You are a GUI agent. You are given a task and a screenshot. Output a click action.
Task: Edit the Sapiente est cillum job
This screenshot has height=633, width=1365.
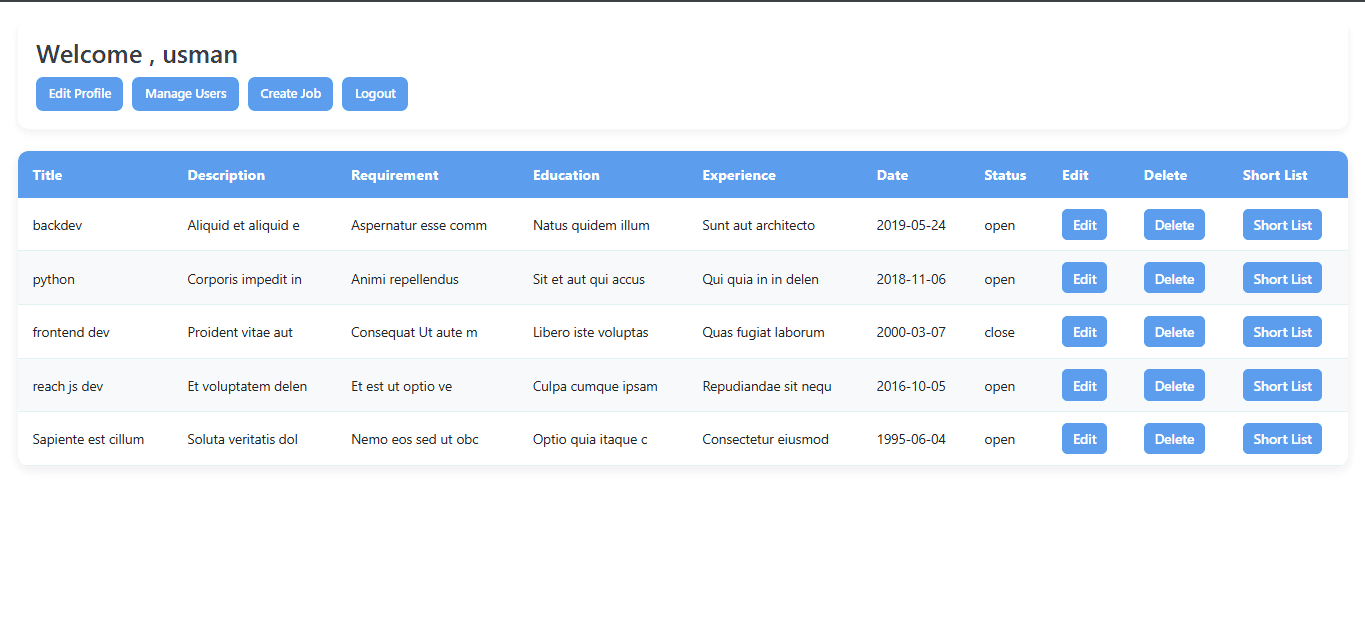(1084, 439)
